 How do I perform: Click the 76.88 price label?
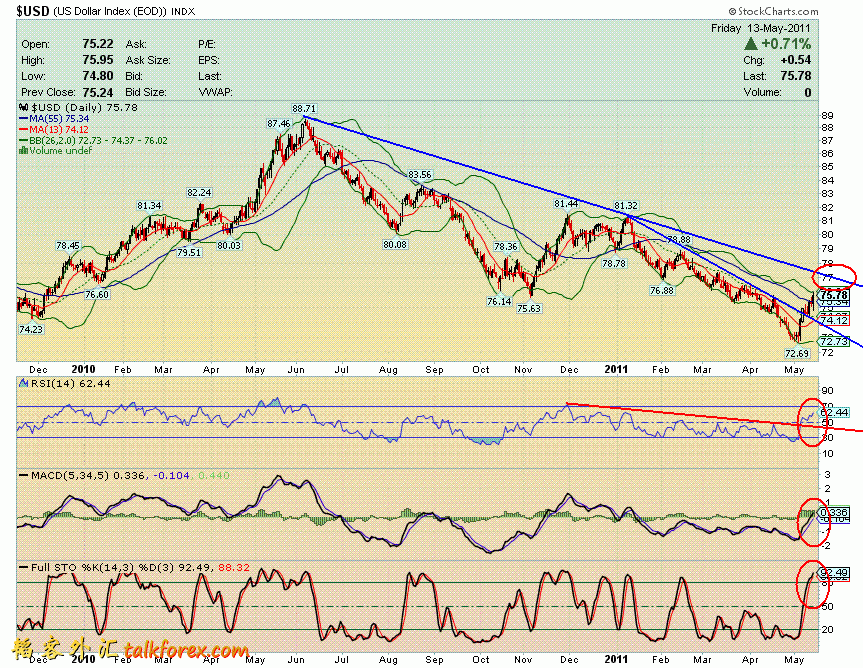click(x=662, y=290)
